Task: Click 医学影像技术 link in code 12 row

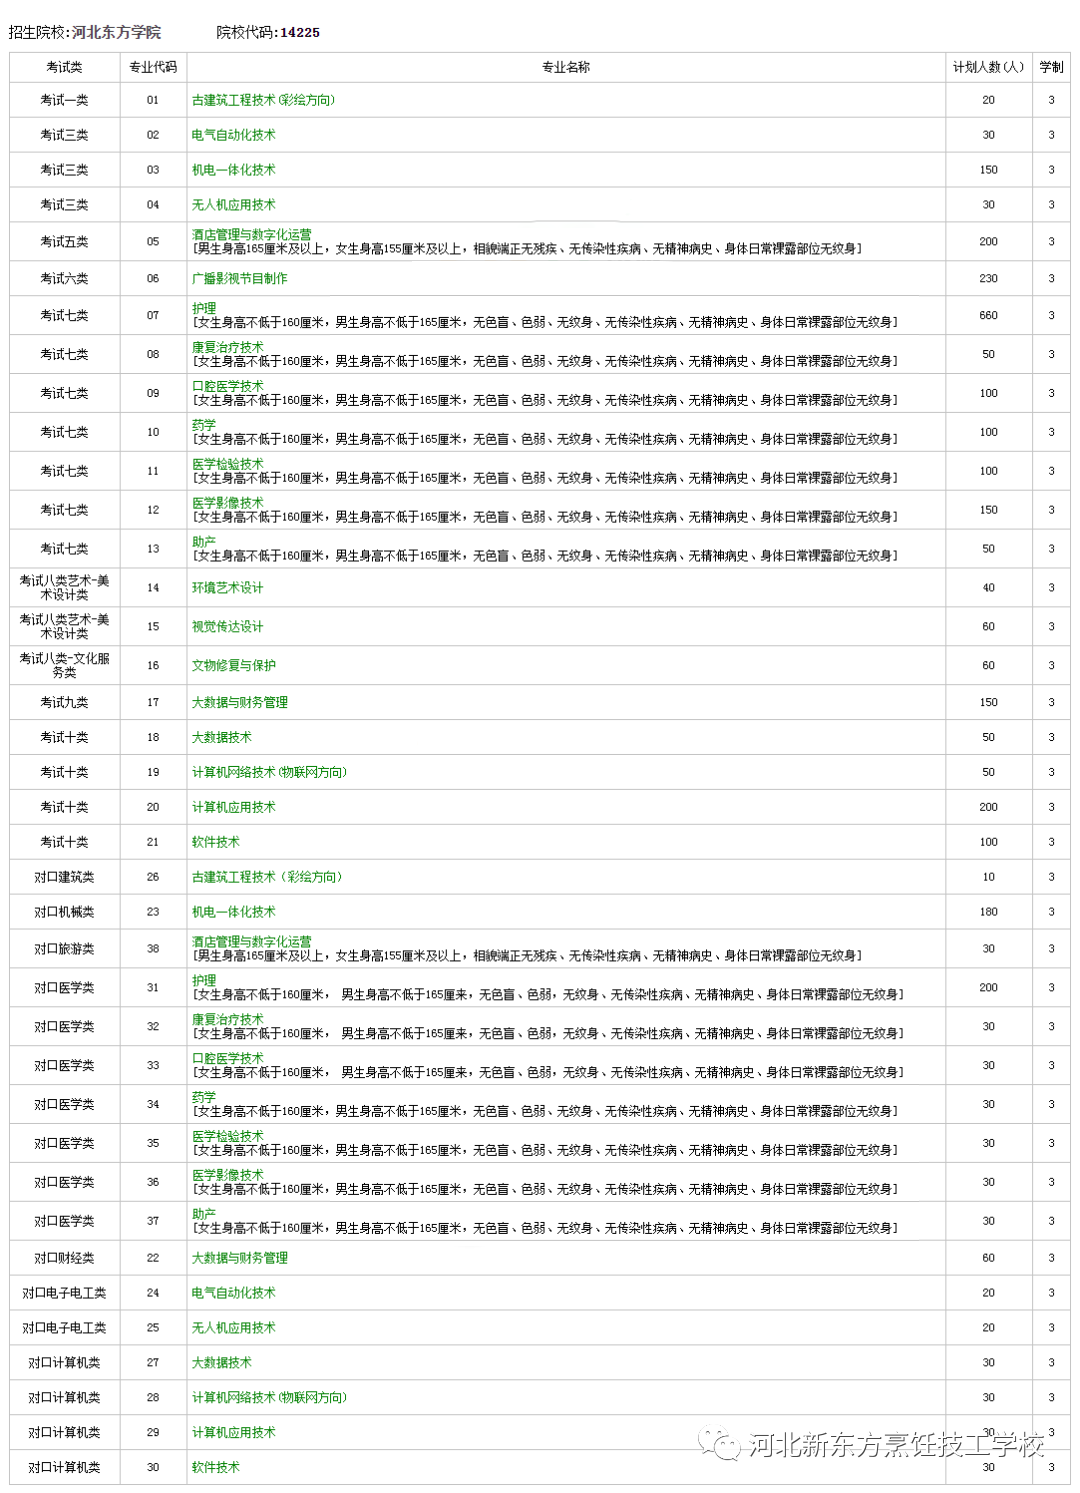Action: (227, 503)
